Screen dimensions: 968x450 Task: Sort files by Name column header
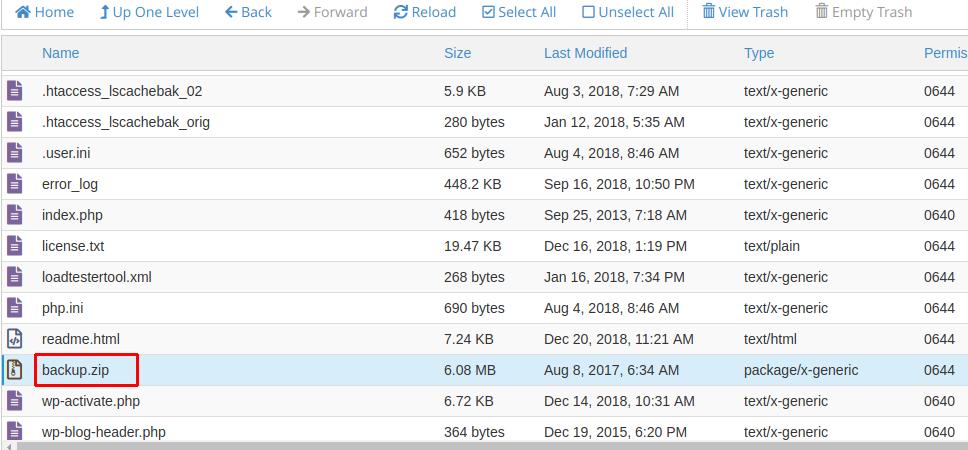coord(60,53)
